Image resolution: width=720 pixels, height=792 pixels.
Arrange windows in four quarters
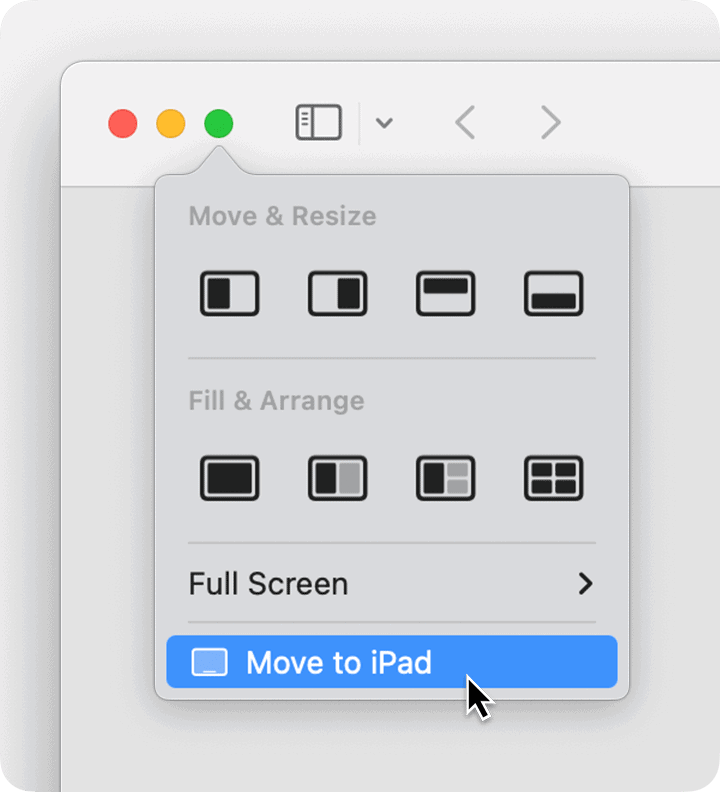click(554, 478)
